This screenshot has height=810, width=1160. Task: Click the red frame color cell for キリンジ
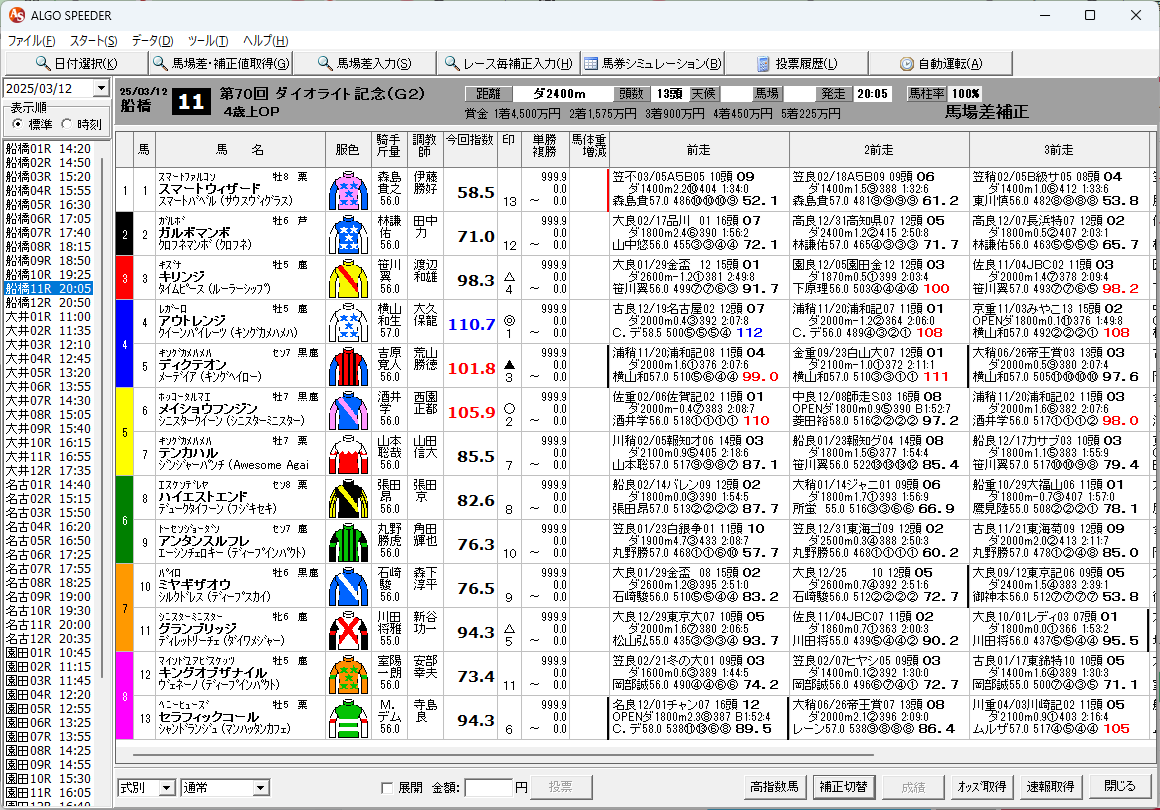(x=124, y=278)
